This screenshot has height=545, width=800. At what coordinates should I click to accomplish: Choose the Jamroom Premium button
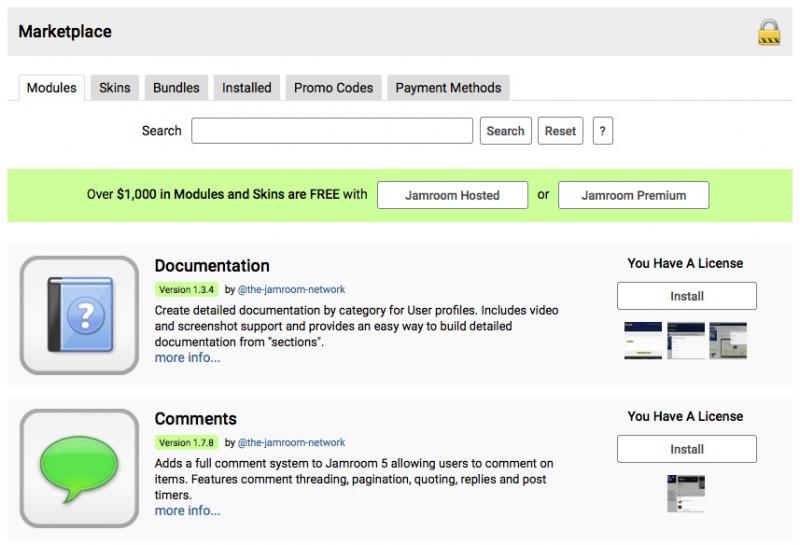(x=633, y=195)
